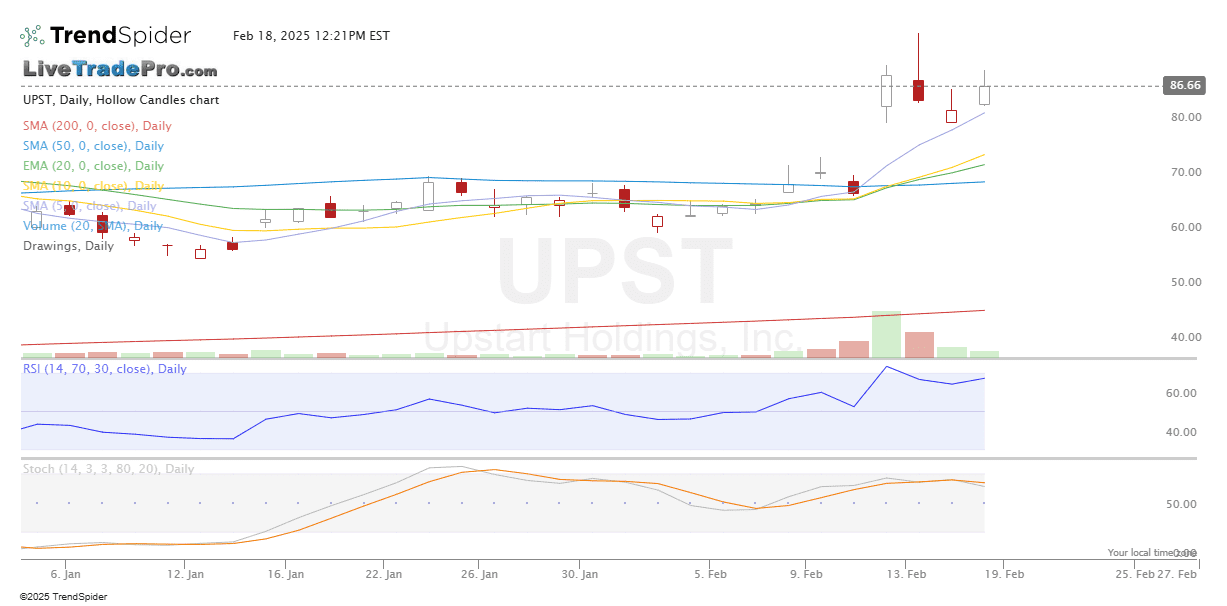Toggle the SMA (200, 0, close) legend entry
Image resolution: width=1227 pixels, height=606 pixels.
(97, 126)
